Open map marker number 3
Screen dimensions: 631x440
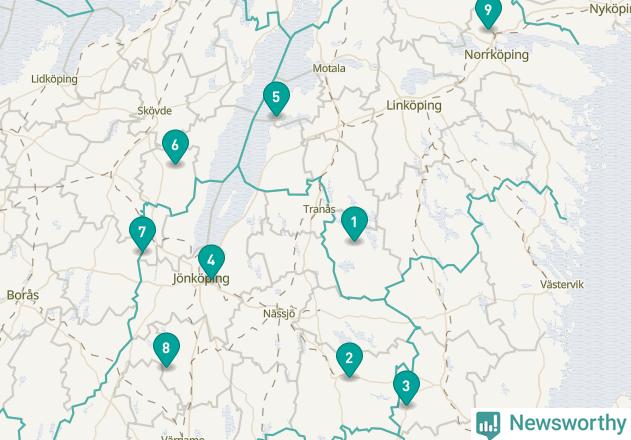tap(406, 387)
